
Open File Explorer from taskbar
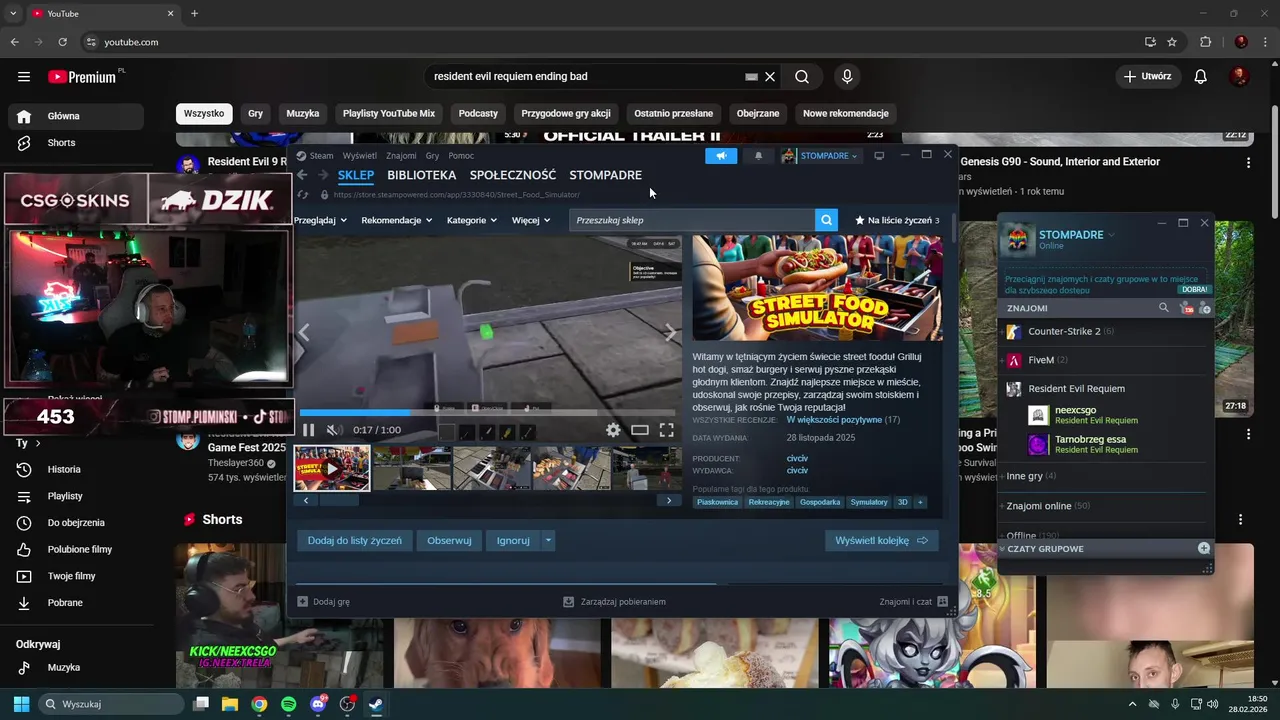(x=230, y=704)
